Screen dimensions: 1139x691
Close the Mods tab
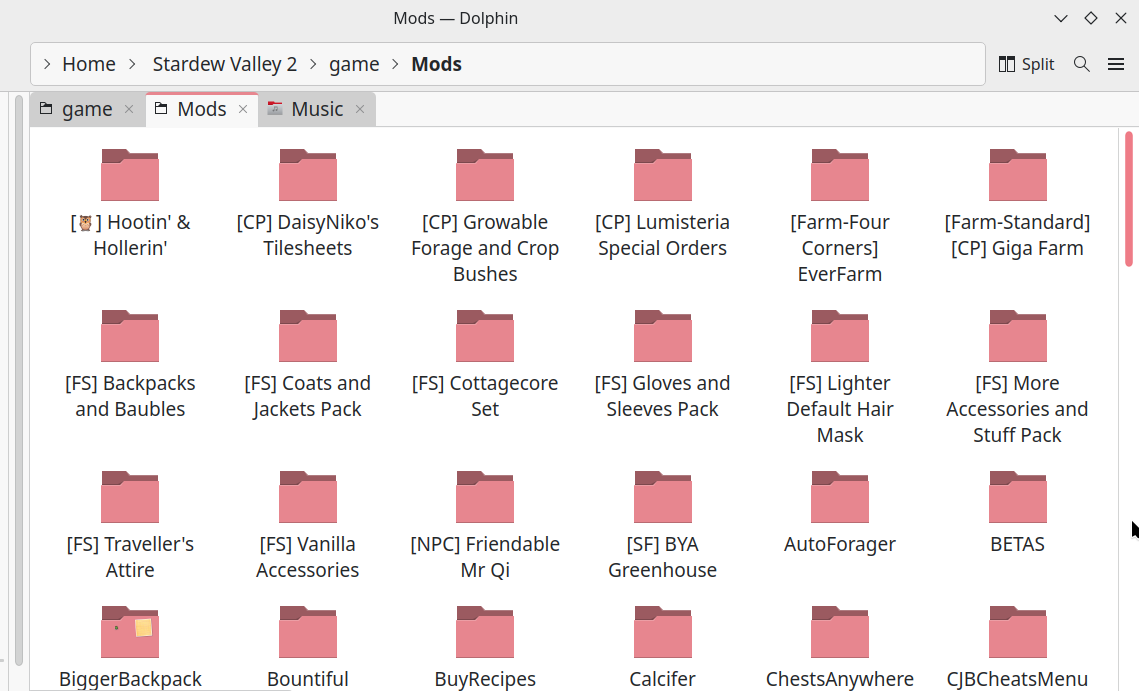pos(243,109)
